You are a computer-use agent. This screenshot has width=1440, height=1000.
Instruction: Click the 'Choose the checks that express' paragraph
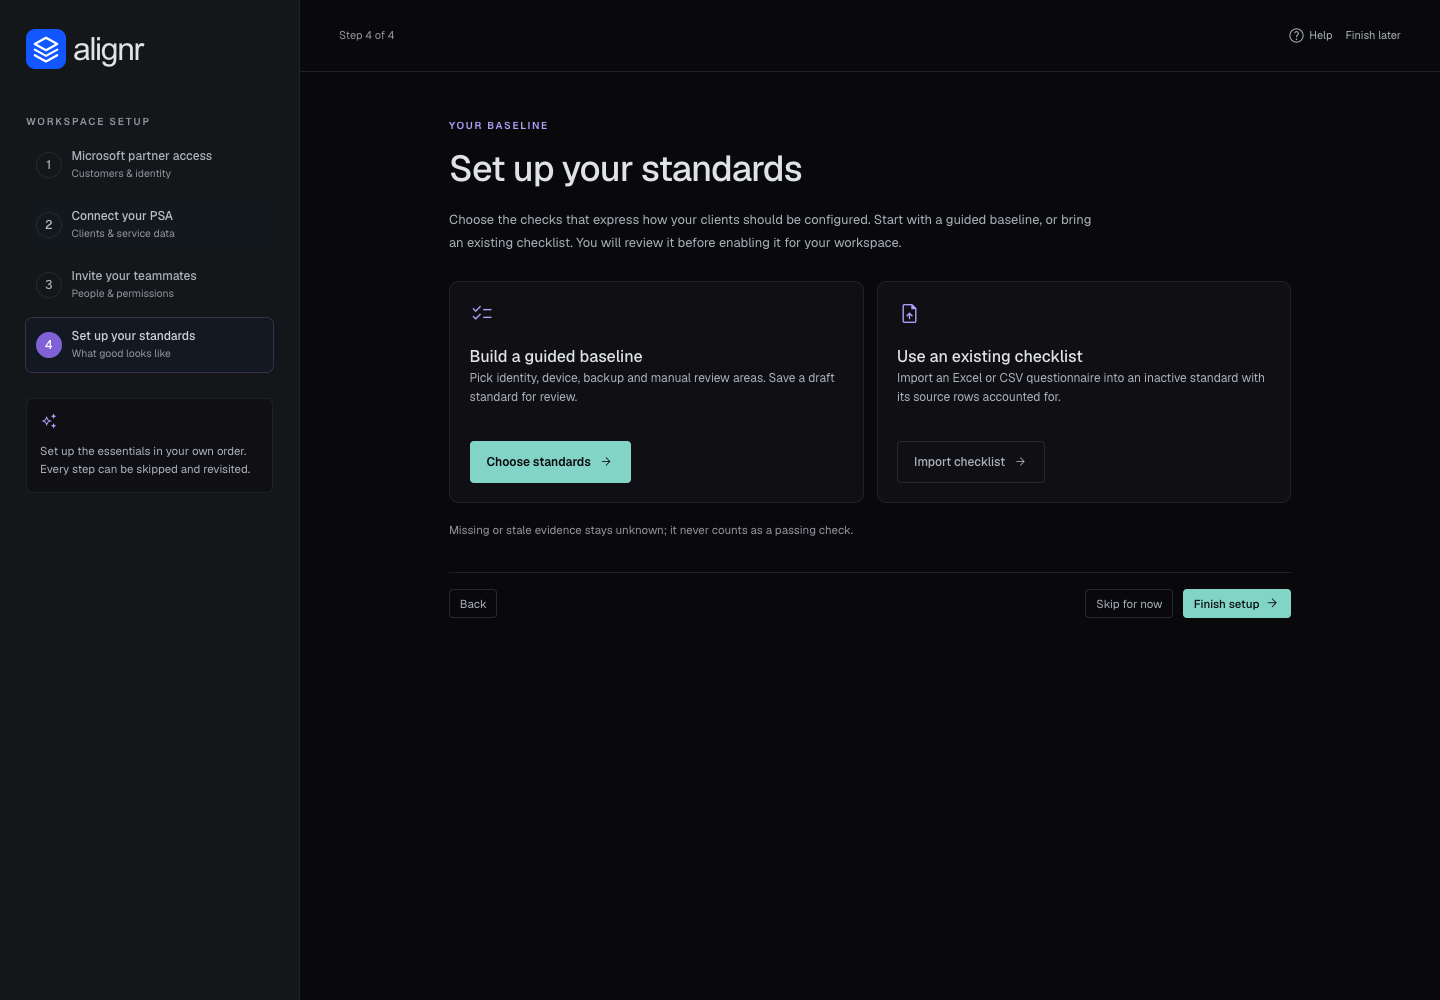pyautogui.click(x=770, y=231)
